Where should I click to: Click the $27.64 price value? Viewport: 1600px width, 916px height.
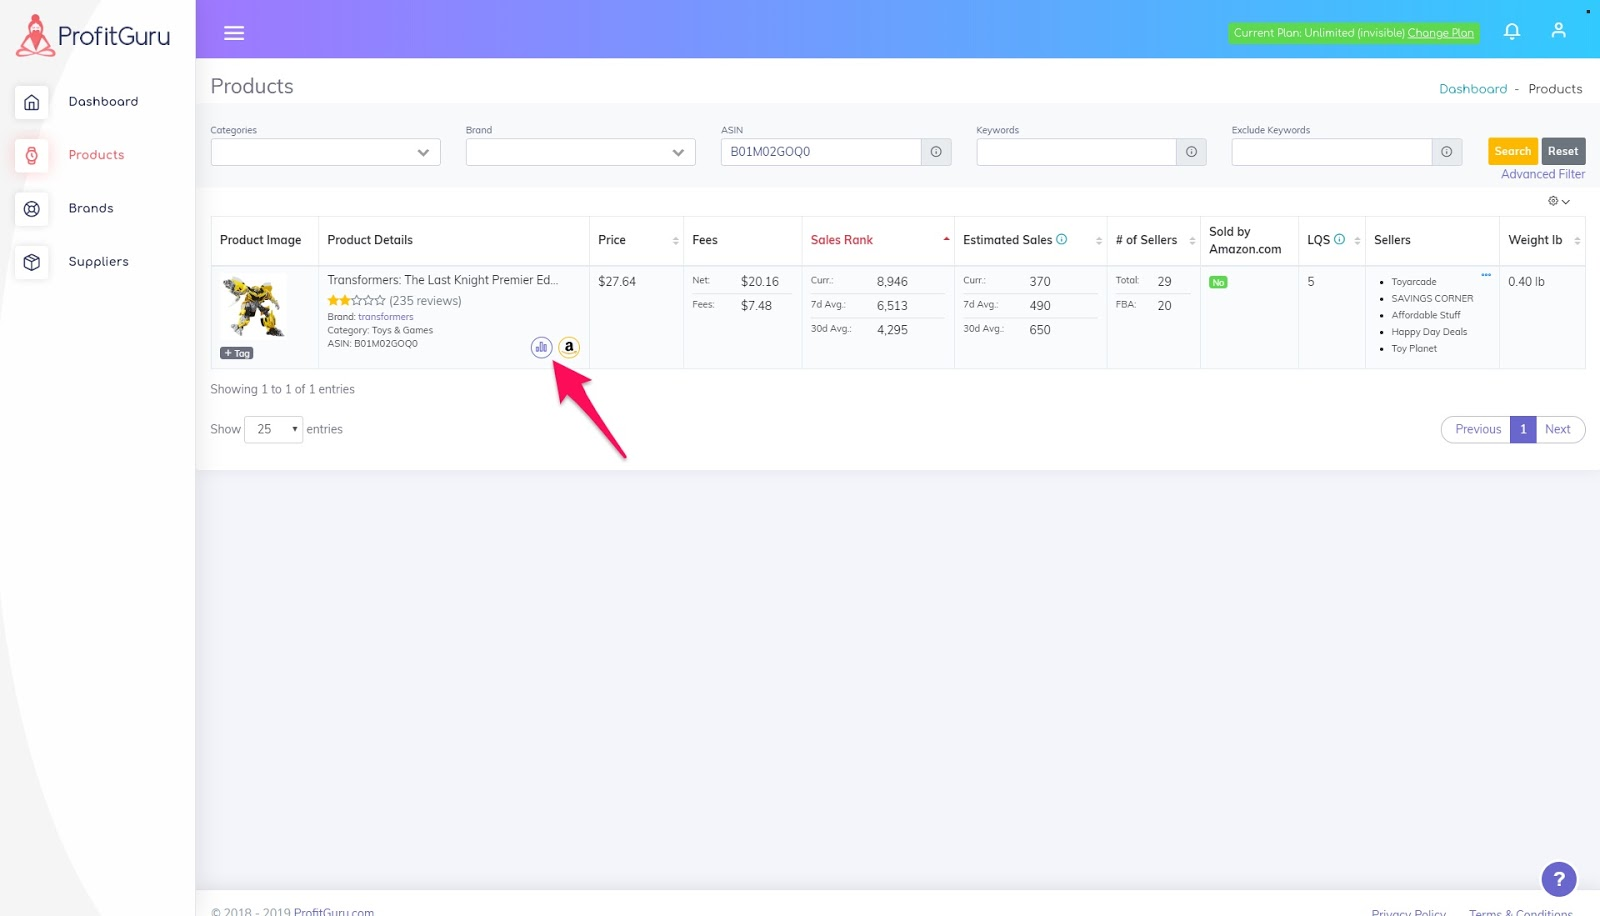click(x=617, y=282)
